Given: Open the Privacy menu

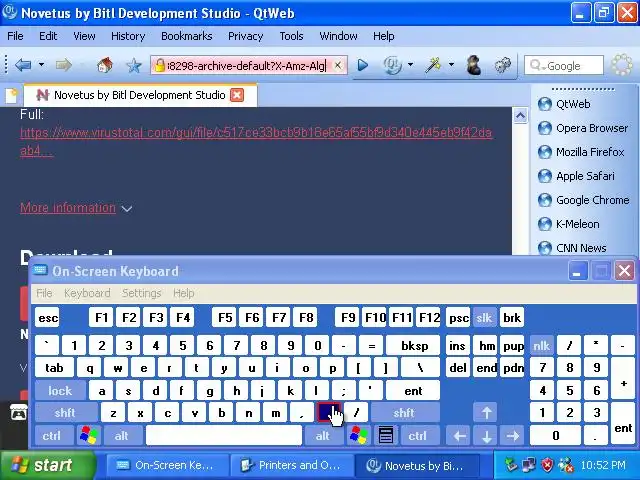Looking at the screenshot, I should tap(245, 36).
